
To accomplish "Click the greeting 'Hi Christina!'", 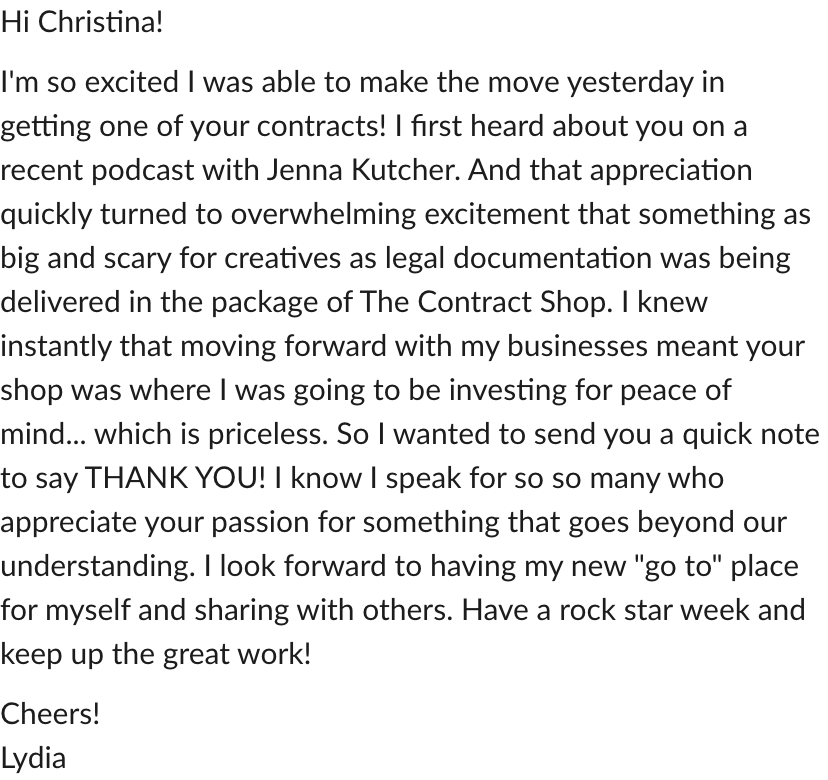I will coord(82,23).
